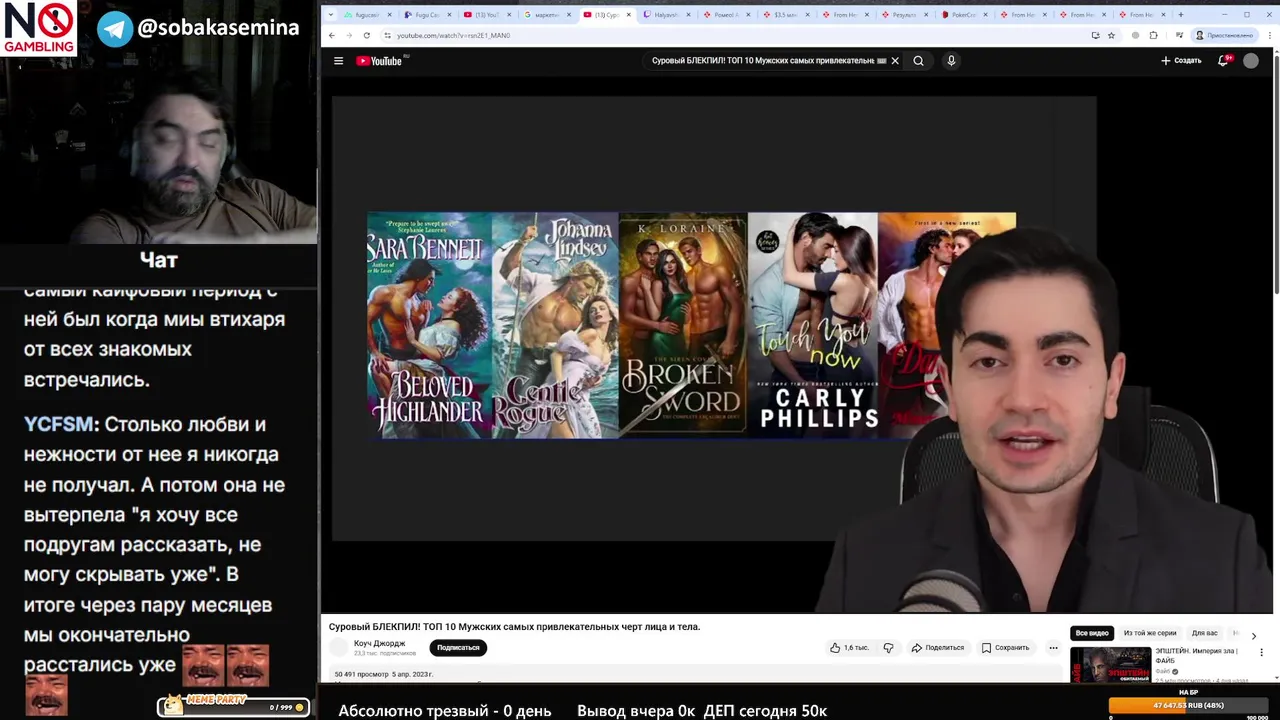Open the YouTube account avatar menu
This screenshot has width=1280, height=720.
click(x=1251, y=61)
